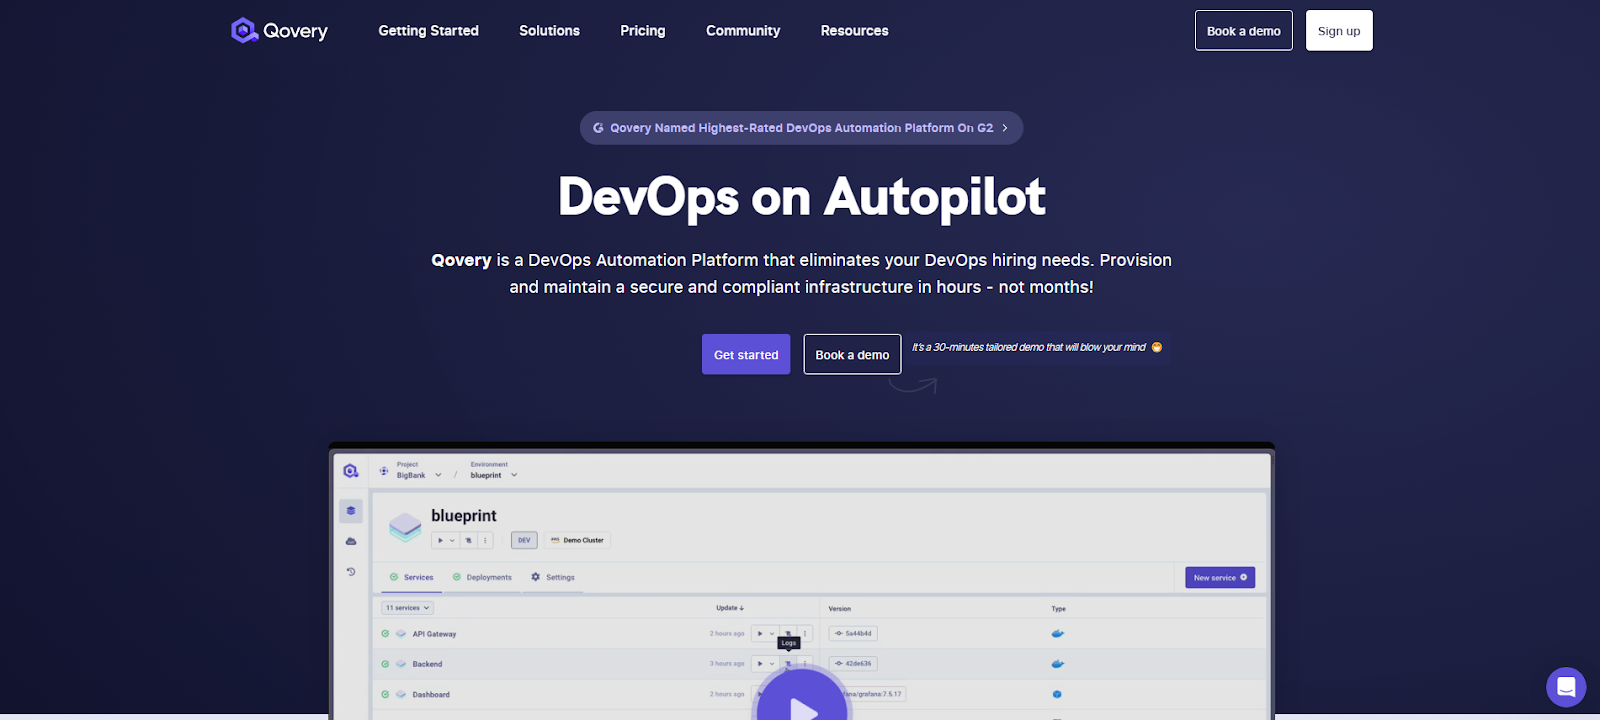Click the Qovery logo inside the dashboard preview
The image size is (1600, 720).
click(350, 471)
